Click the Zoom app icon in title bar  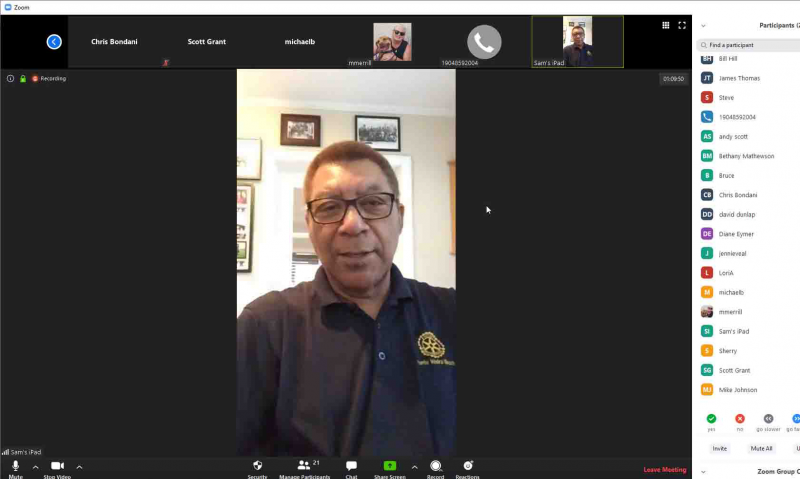click(x=8, y=7)
